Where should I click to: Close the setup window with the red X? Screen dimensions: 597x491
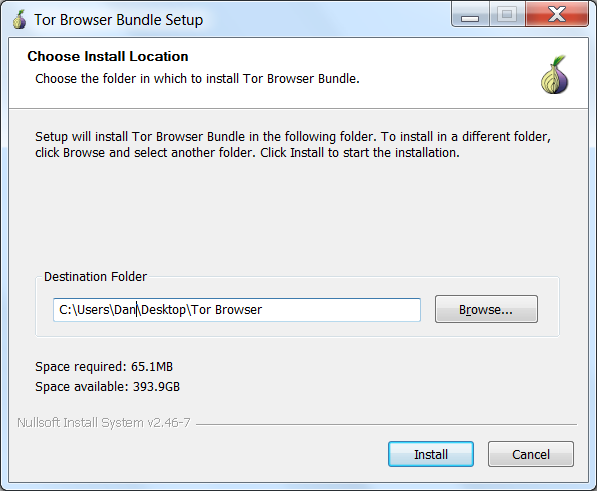tap(557, 14)
